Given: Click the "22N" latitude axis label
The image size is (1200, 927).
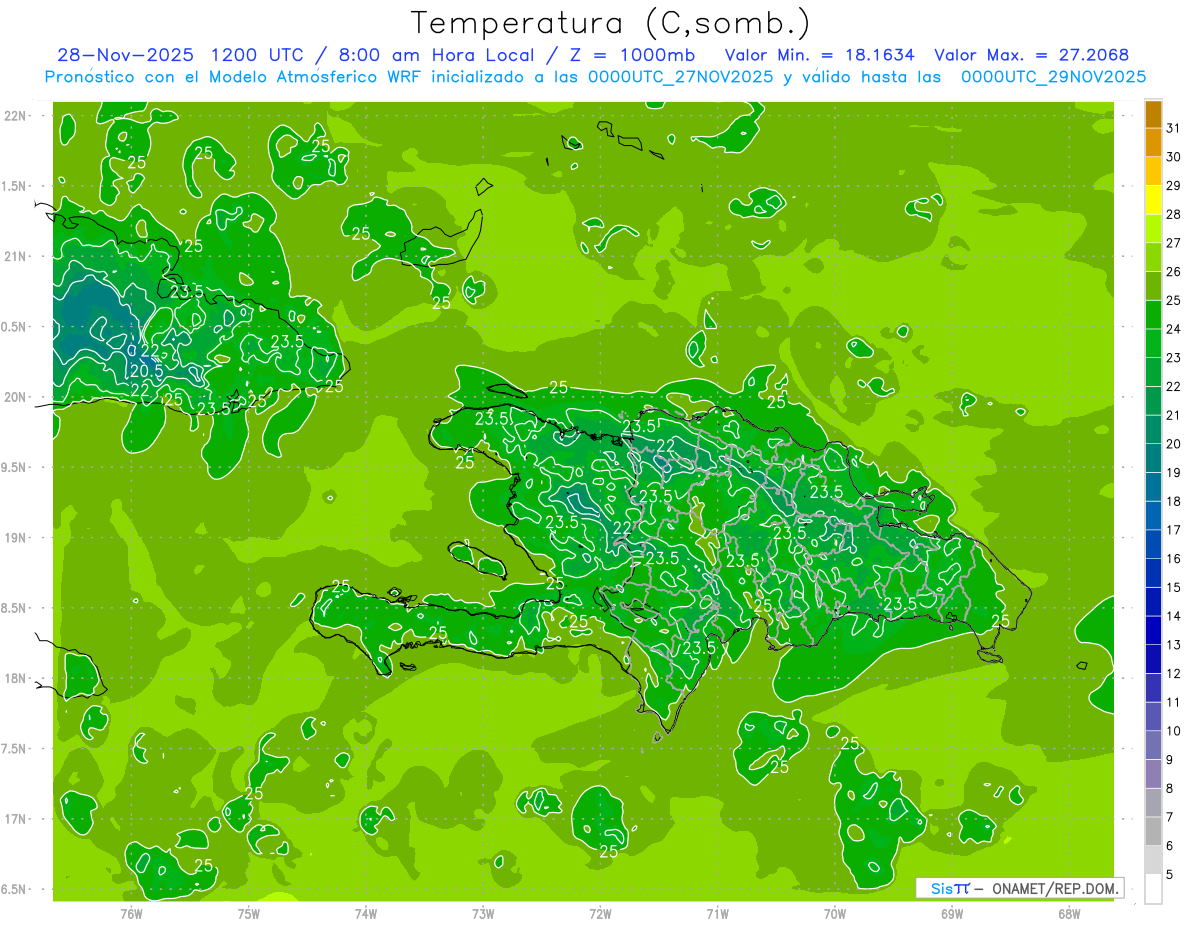Looking at the screenshot, I should 15,116.
